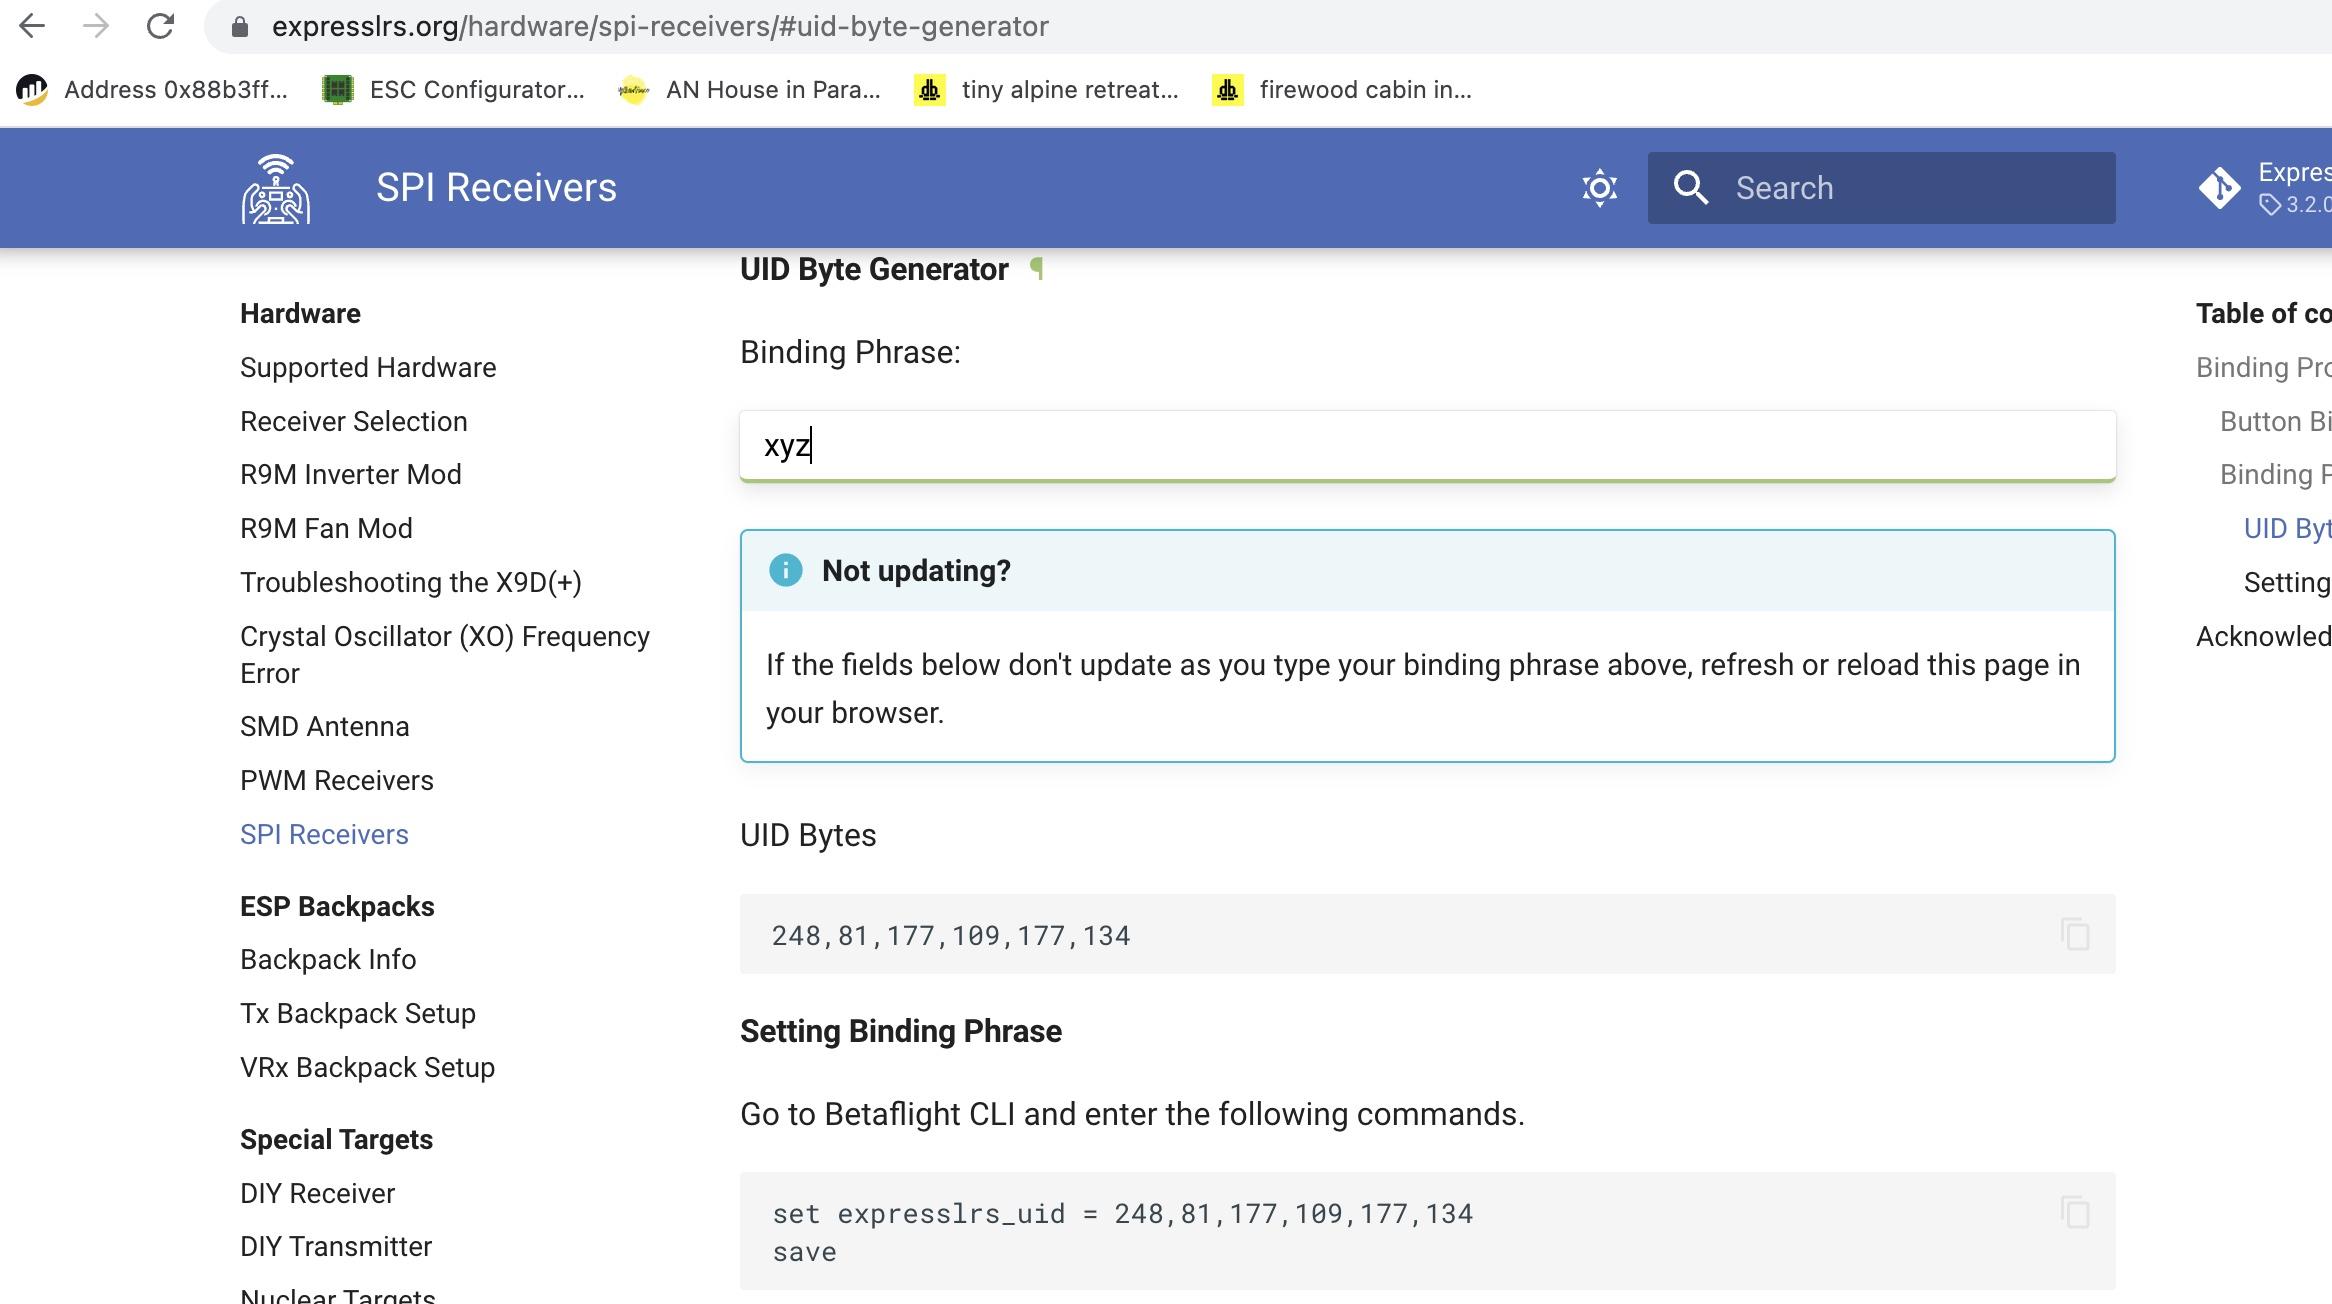Open Supported Hardware sidebar page
2332x1304 pixels.
[x=367, y=368]
